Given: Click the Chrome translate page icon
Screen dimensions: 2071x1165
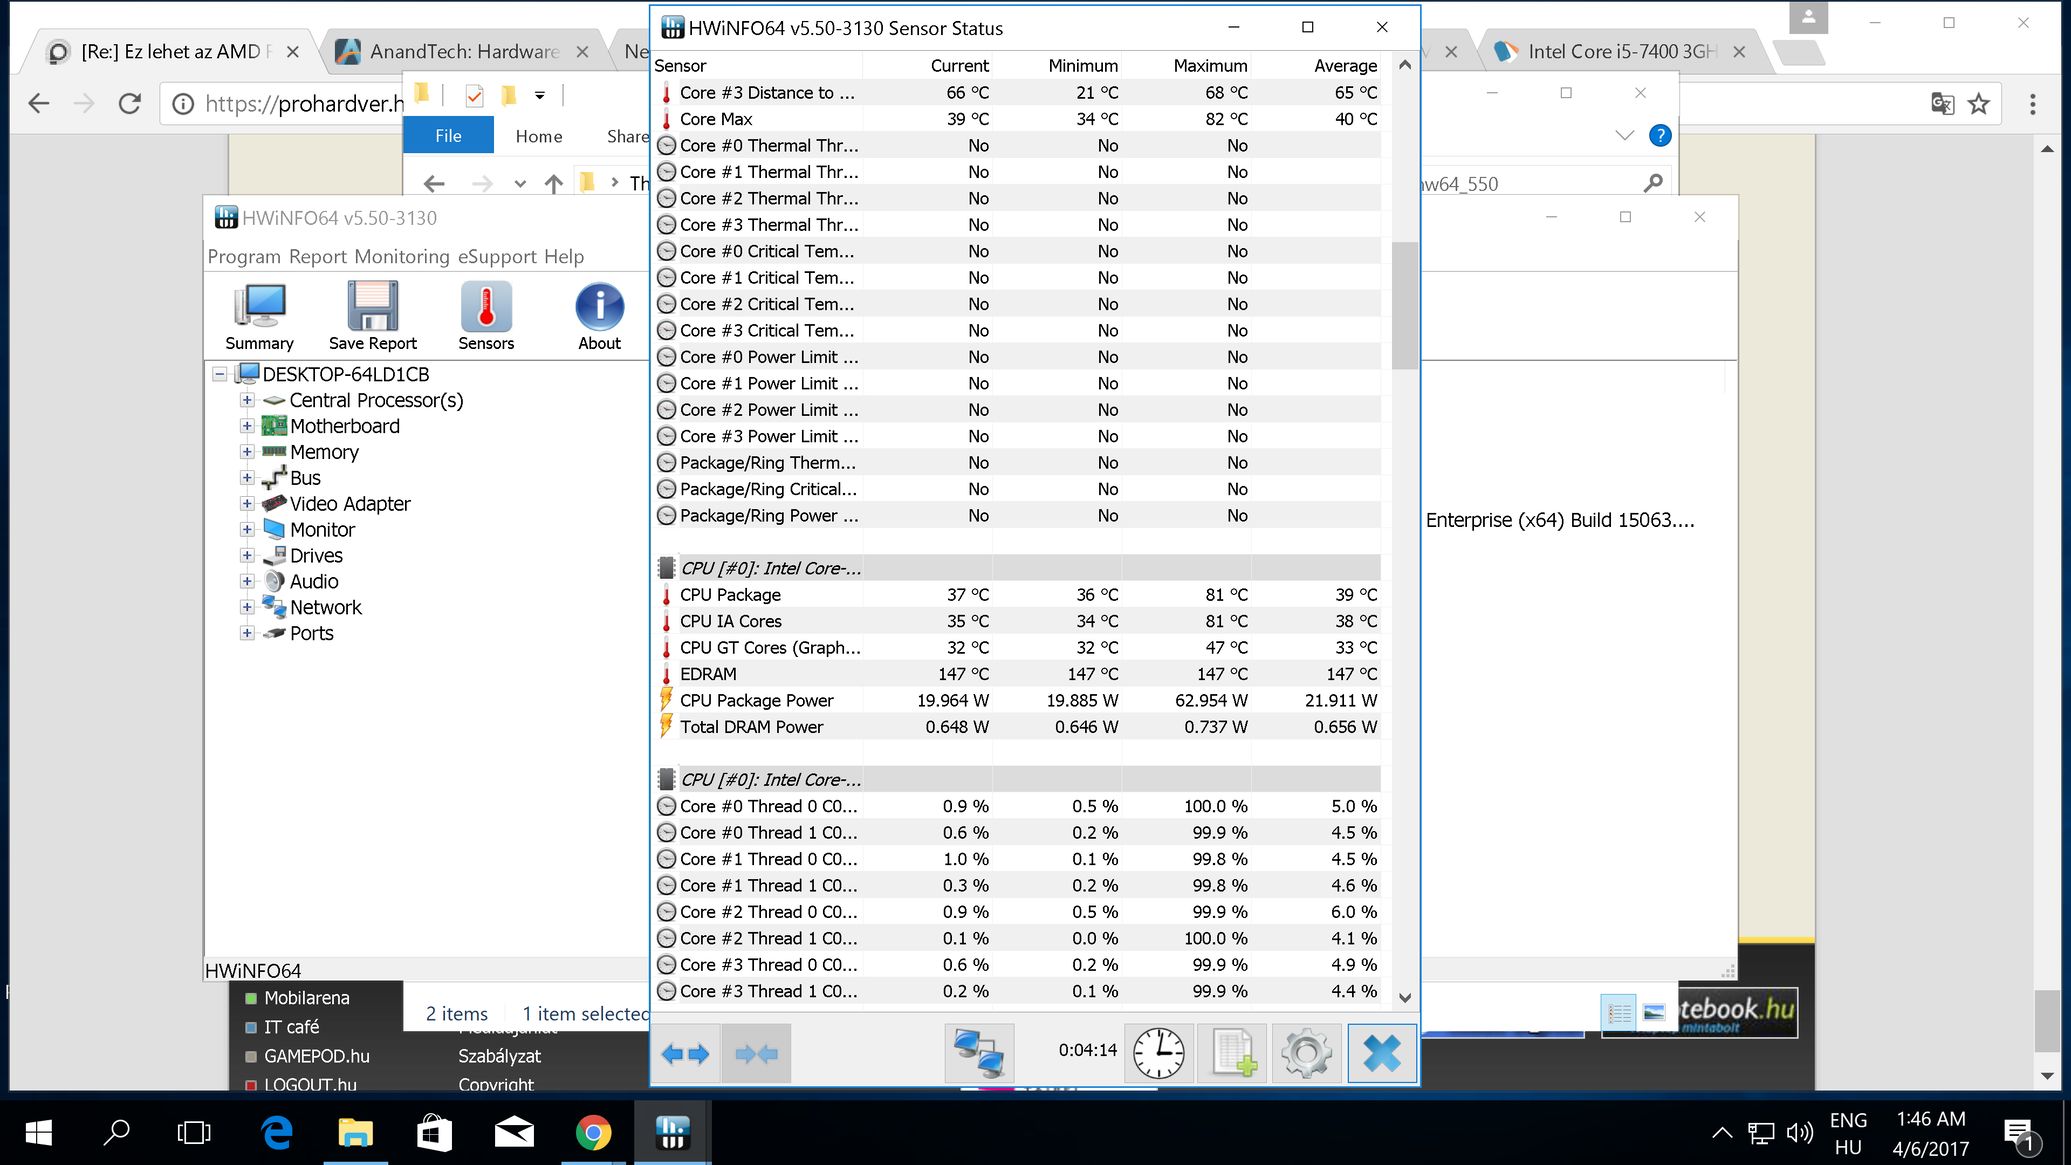Looking at the screenshot, I should 1942,104.
